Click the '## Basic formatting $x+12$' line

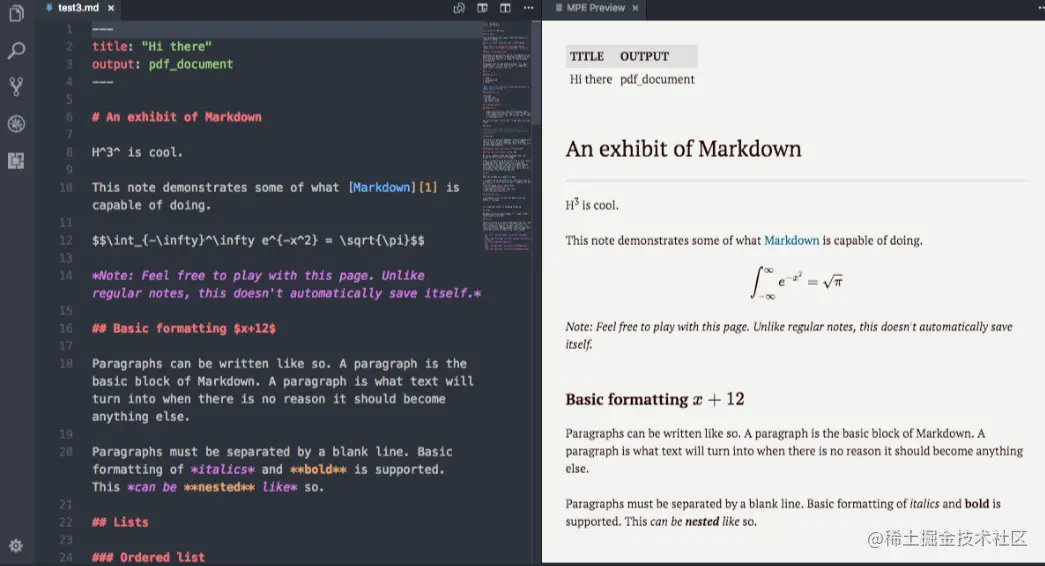click(x=184, y=328)
